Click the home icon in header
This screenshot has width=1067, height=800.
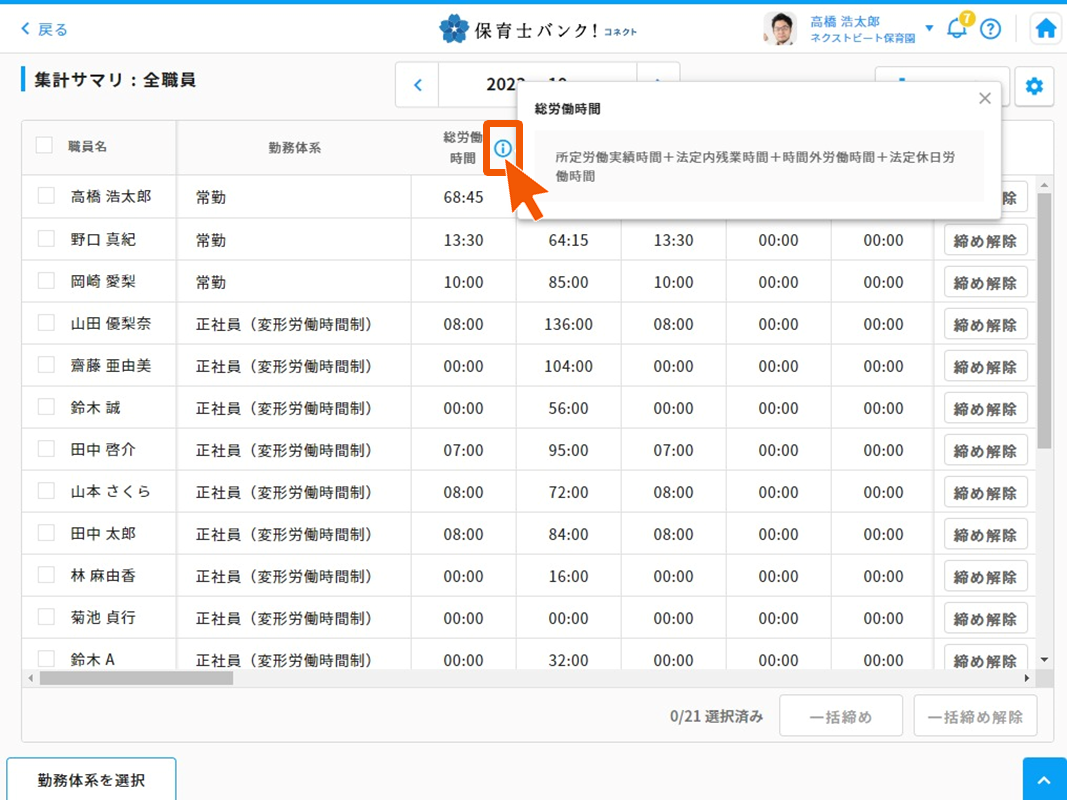pos(1046,29)
